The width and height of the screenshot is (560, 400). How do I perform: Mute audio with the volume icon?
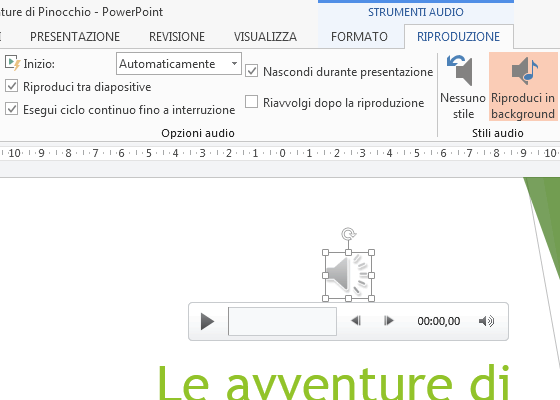[x=486, y=321]
